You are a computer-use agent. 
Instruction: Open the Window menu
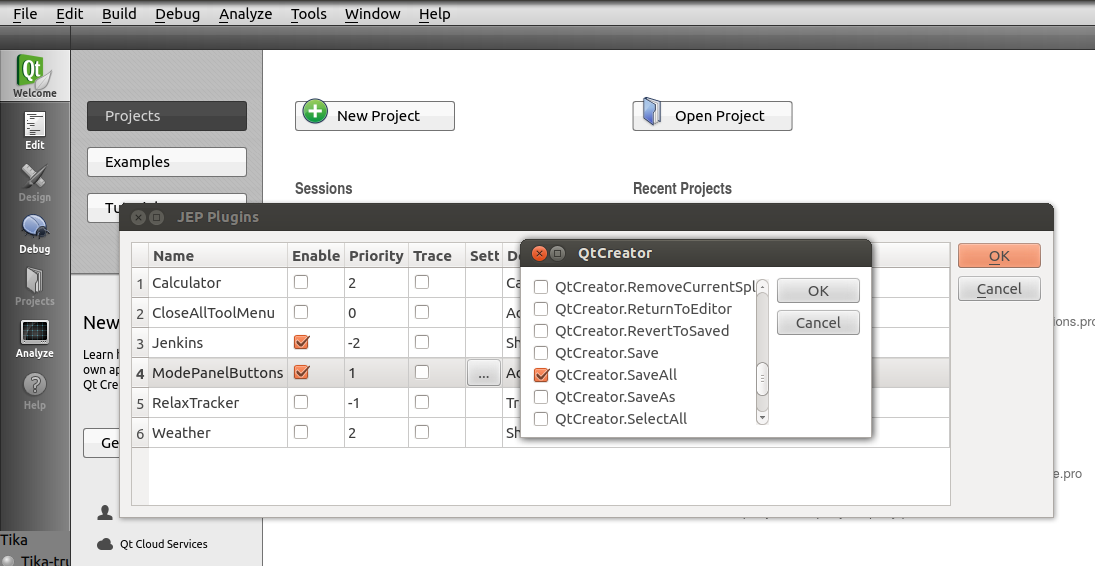[x=372, y=14]
